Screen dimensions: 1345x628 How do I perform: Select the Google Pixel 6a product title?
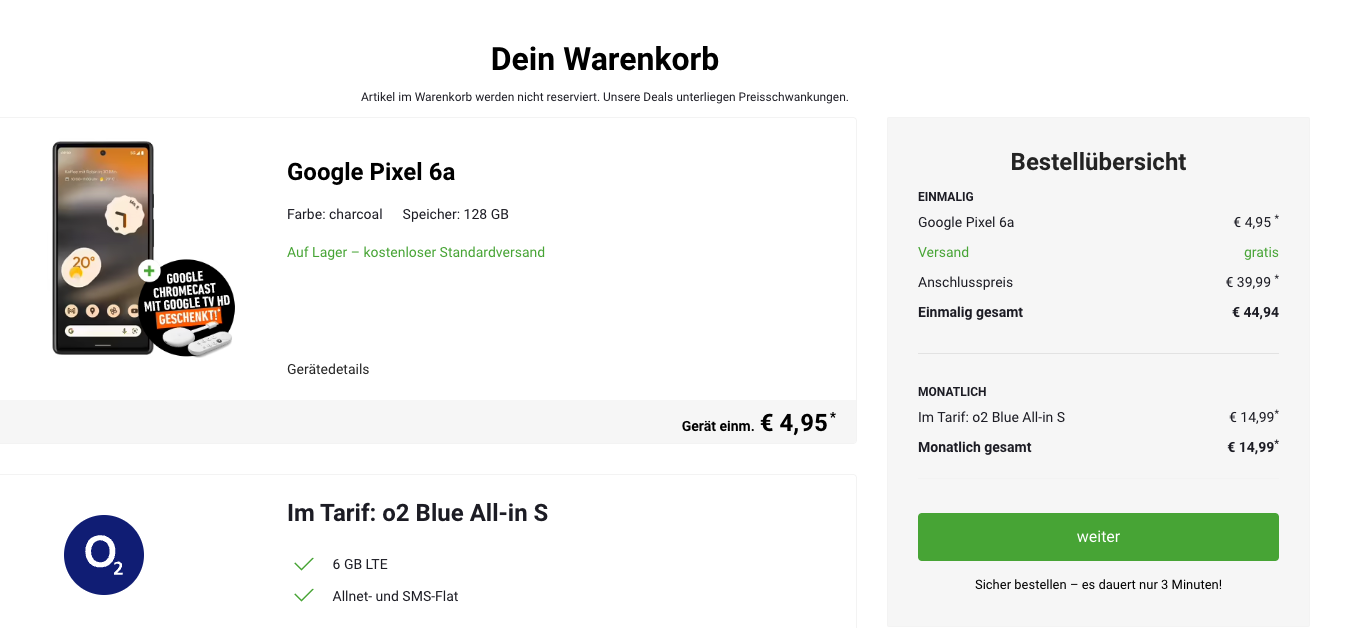click(x=371, y=172)
